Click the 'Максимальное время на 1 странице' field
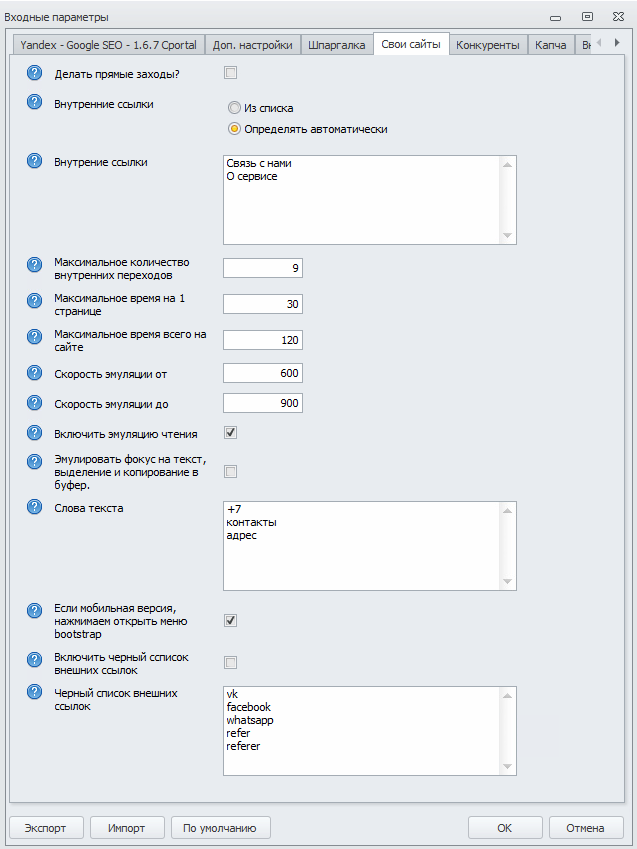 point(262,304)
